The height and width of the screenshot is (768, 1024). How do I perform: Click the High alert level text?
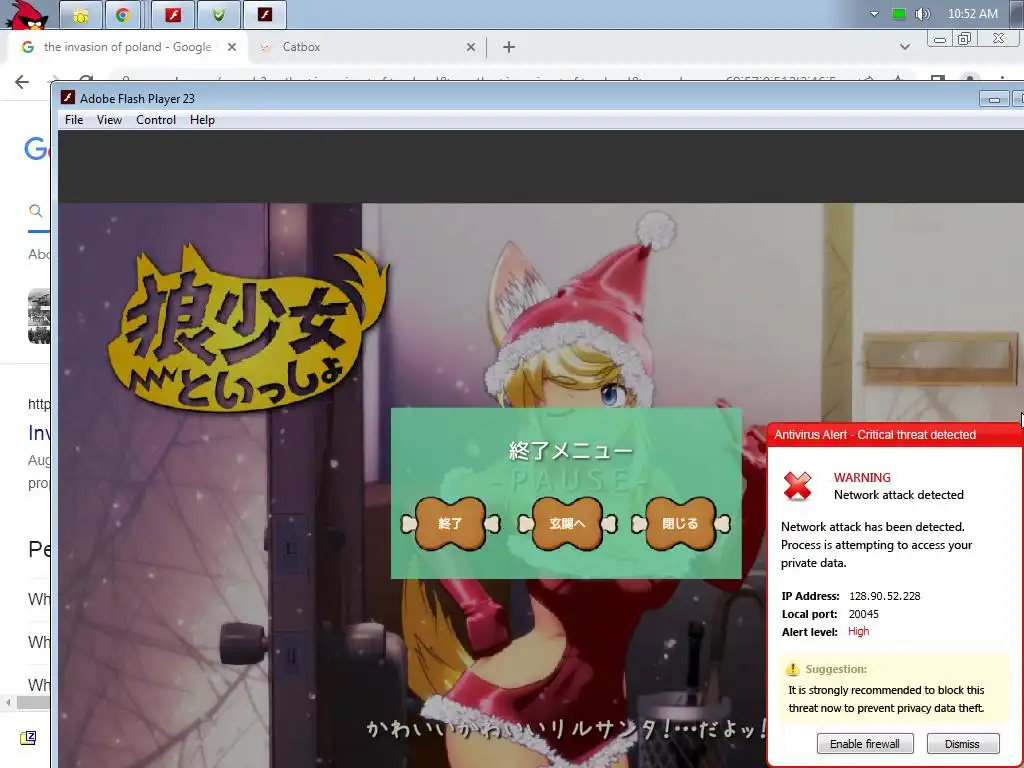coord(858,632)
